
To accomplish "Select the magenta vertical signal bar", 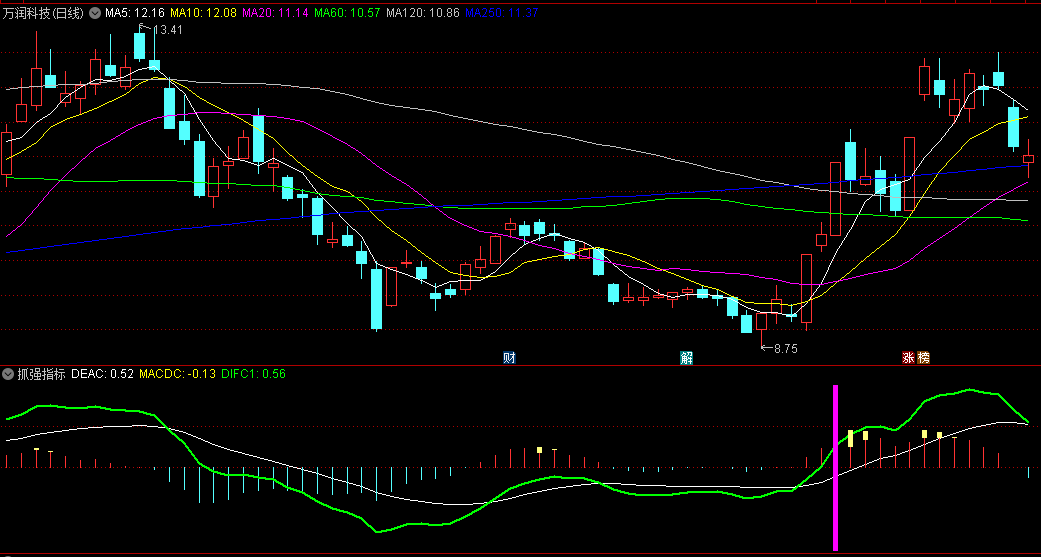I will (x=836, y=467).
